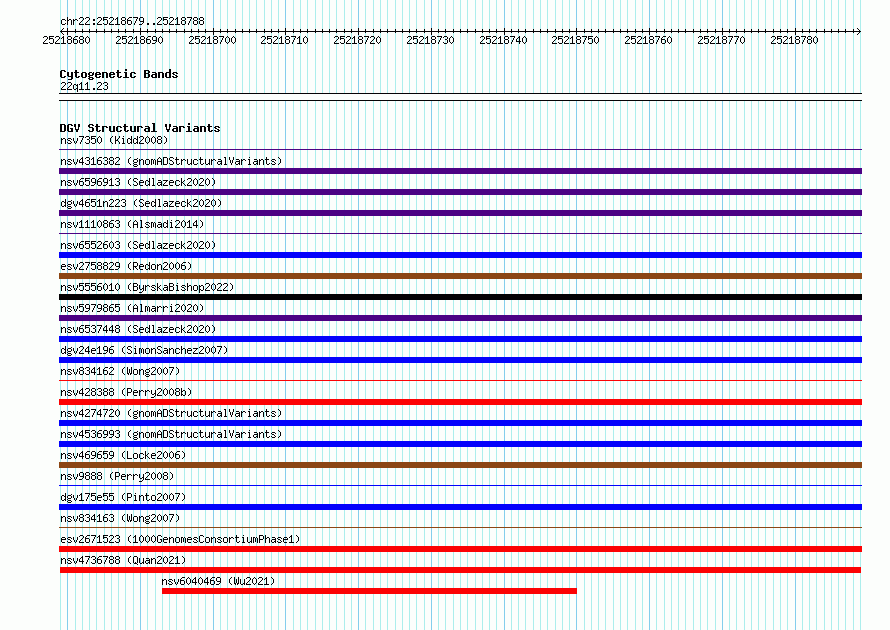Select the Cytogenetic Bands track title
This screenshot has height=630, width=890.
click(119, 74)
